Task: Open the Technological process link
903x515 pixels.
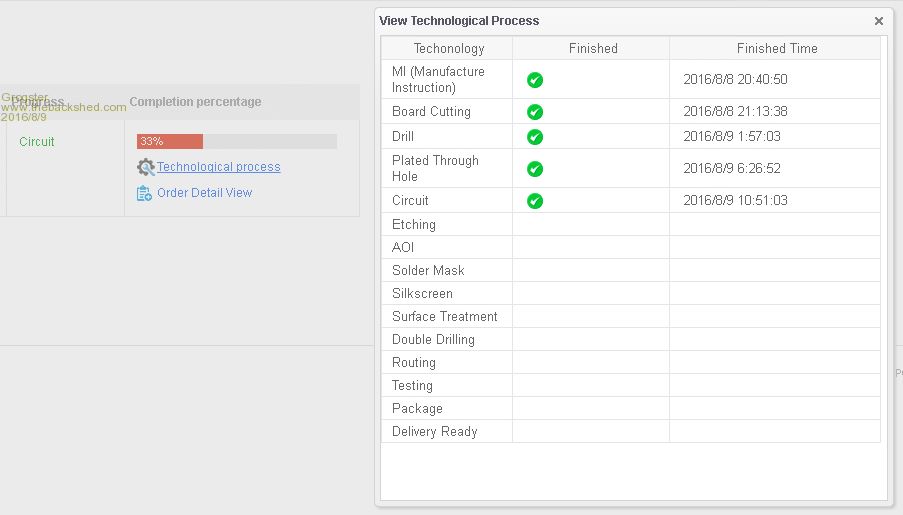Action: tap(218, 167)
